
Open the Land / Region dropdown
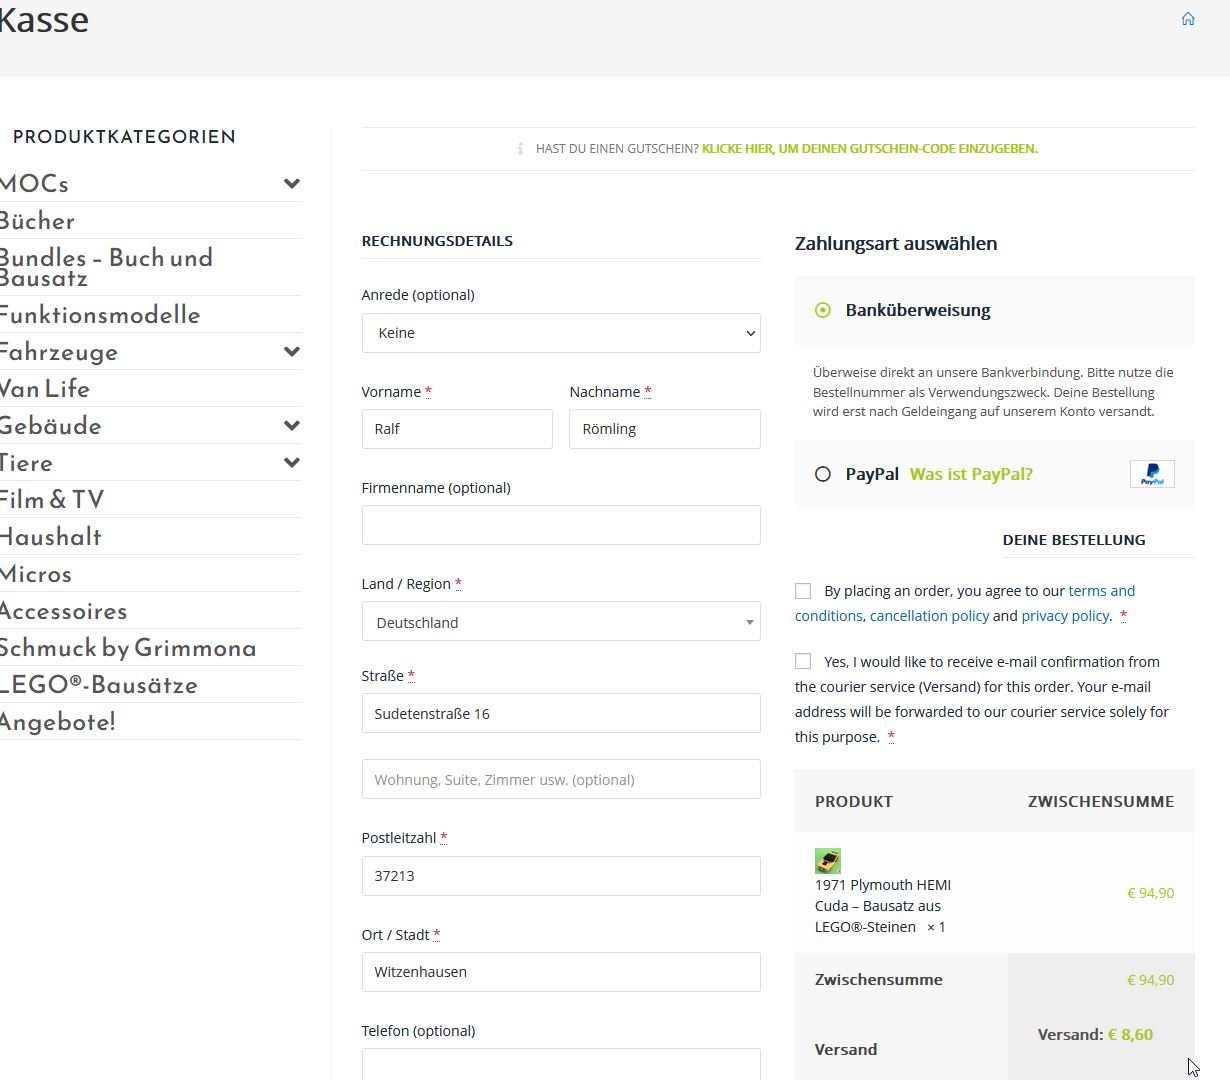coord(561,622)
